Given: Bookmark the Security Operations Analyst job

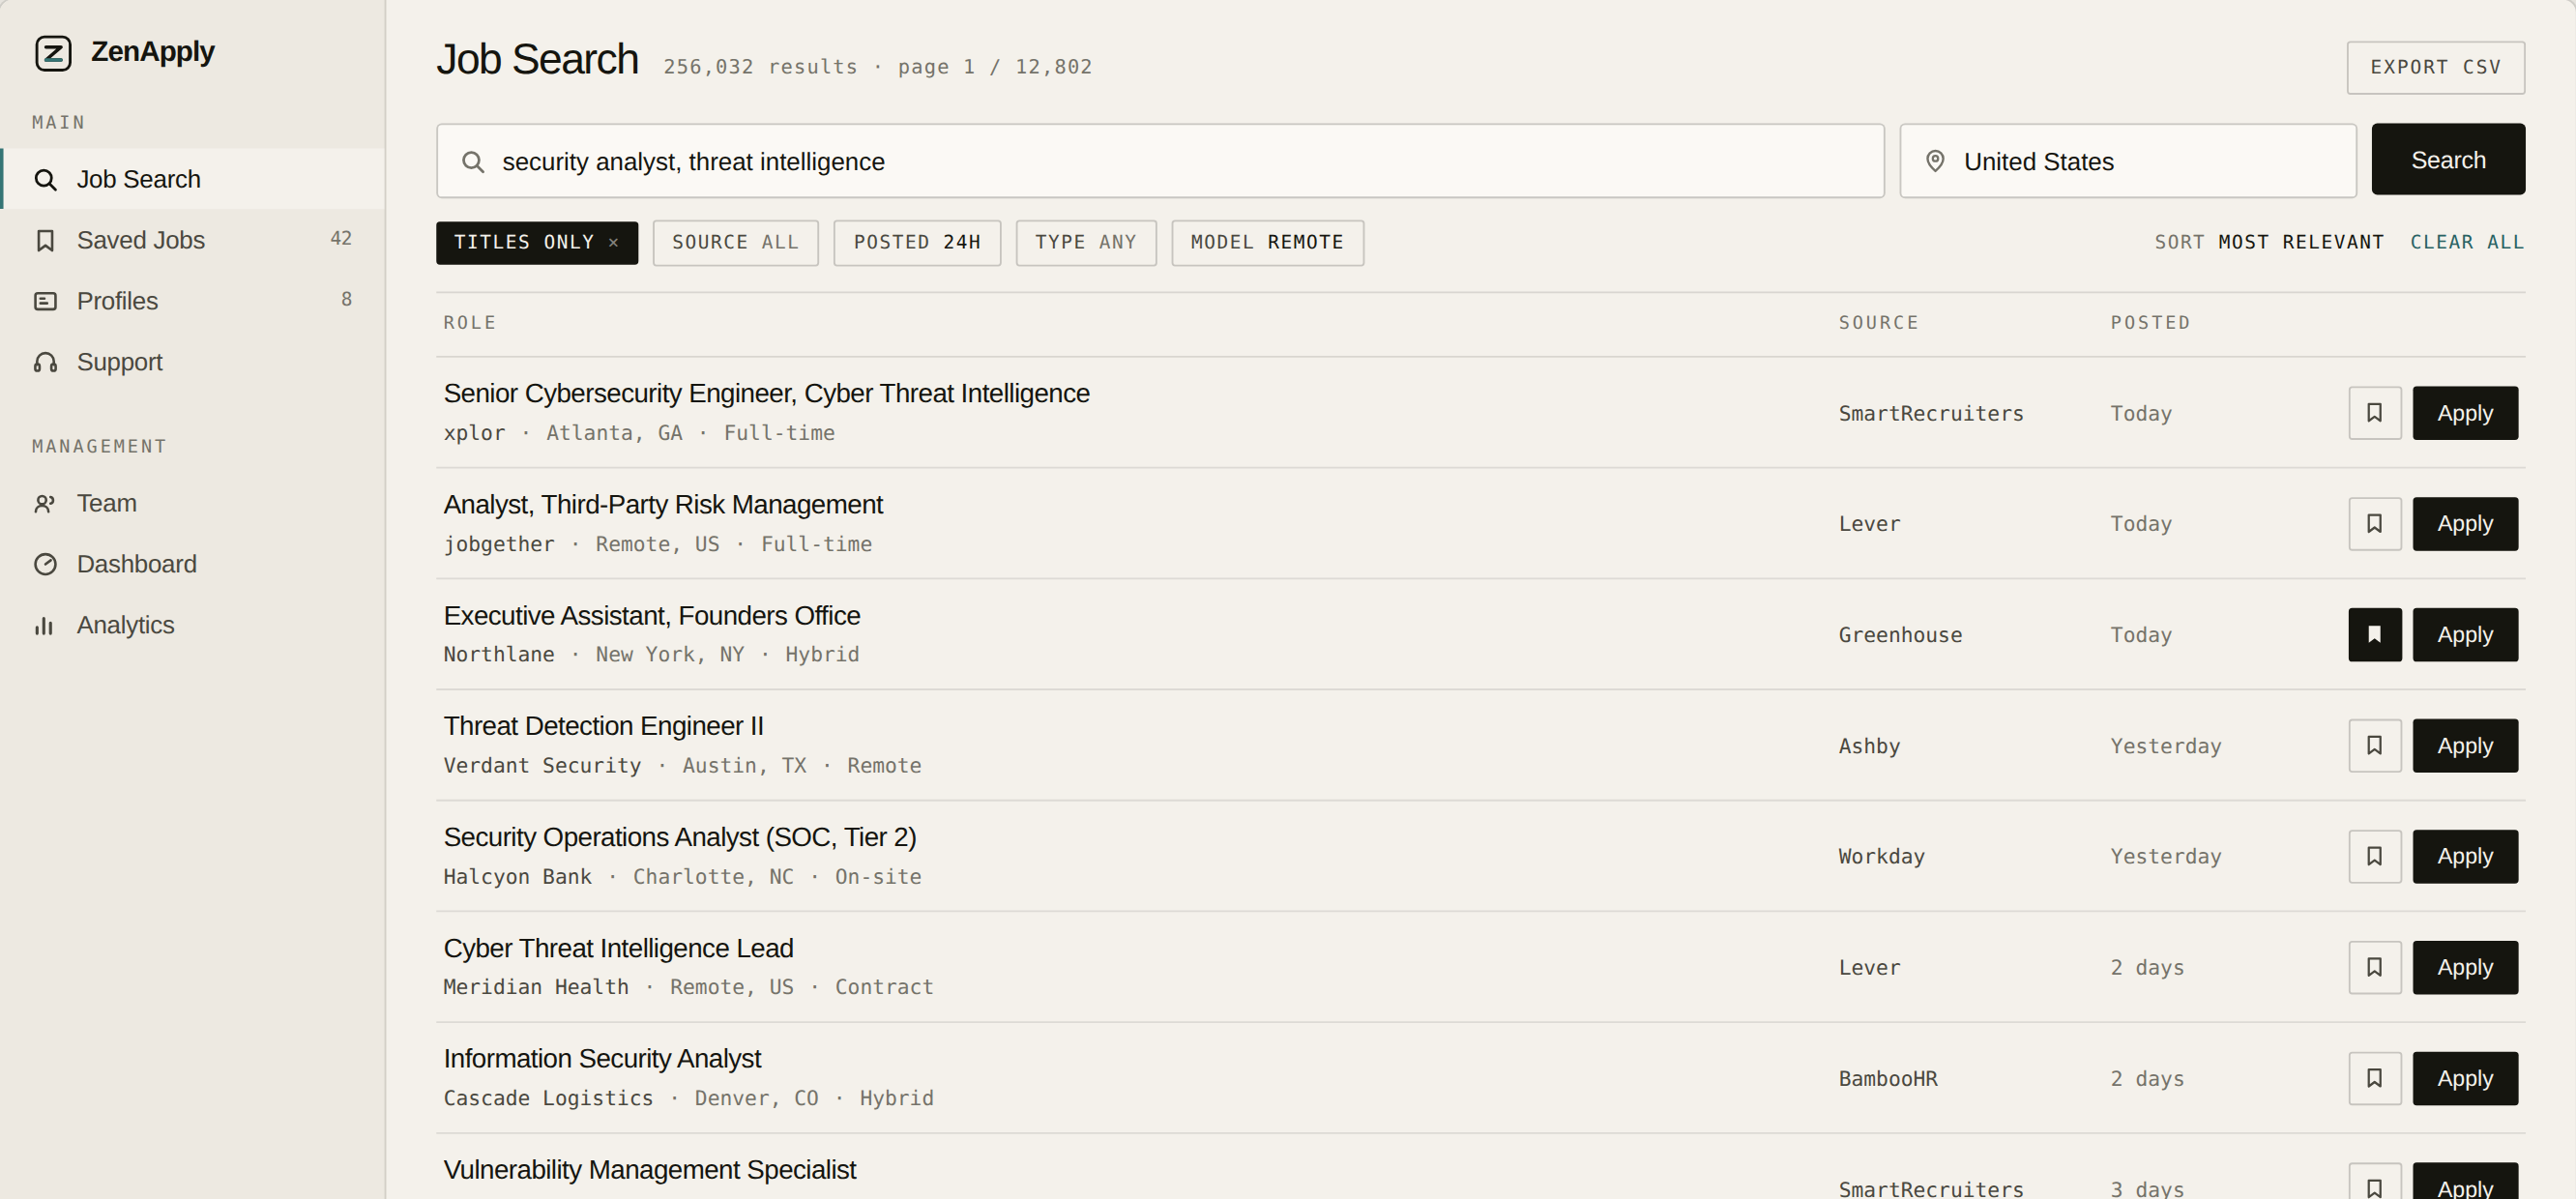Looking at the screenshot, I should point(2375,857).
